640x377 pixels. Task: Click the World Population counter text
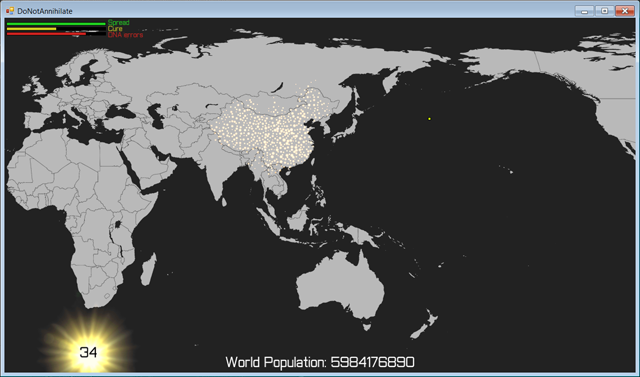coord(320,362)
